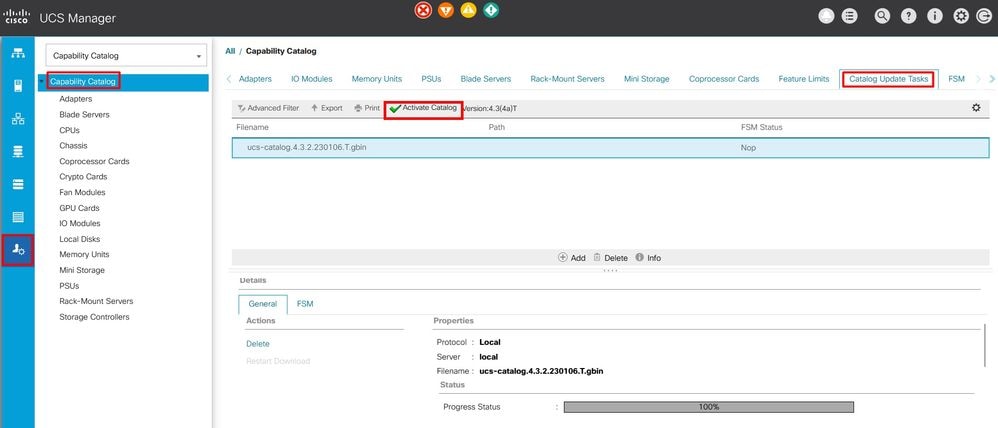The height and width of the screenshot is (428, 998).
Task: Click the logout icon in header
Action: (983, 17)
